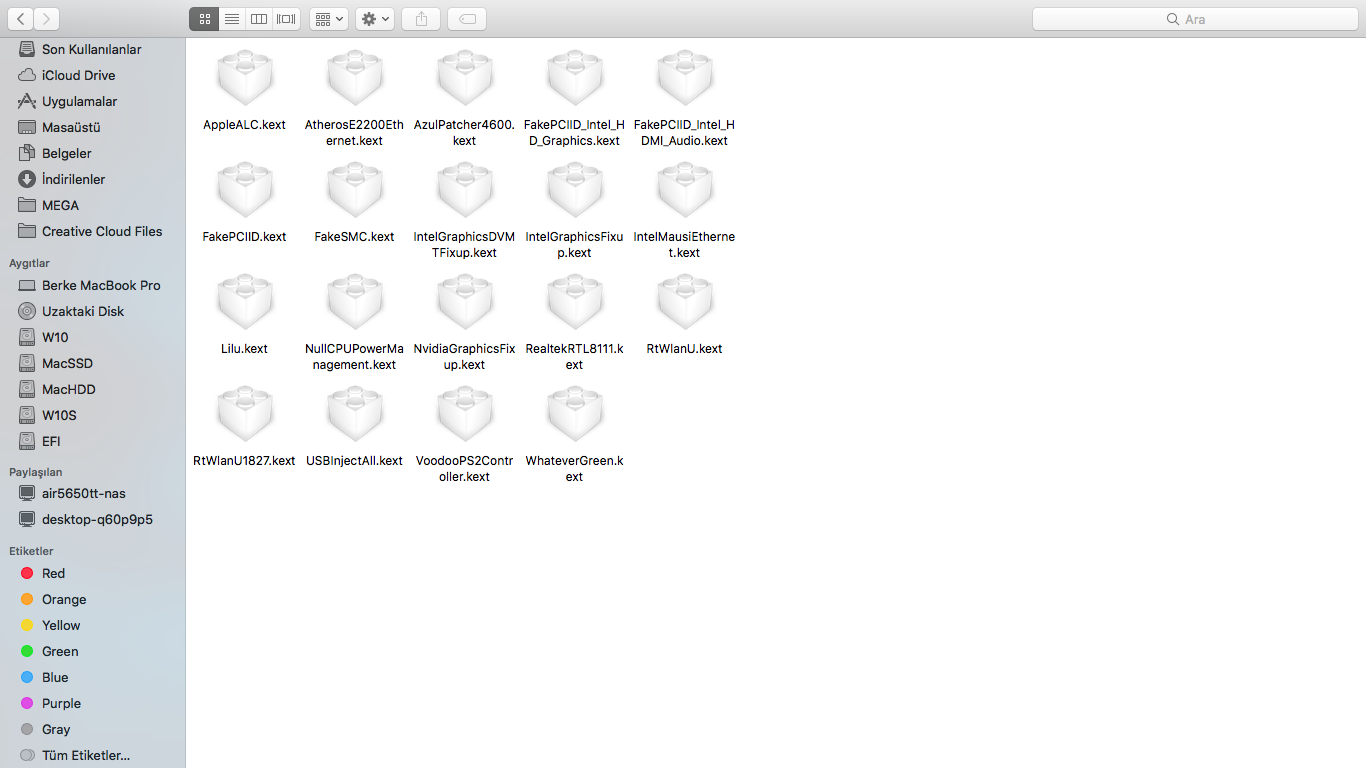This screenshot has height=768, width=1366.
Task: Open iCloud Drive in sidebar
Action: point(78,75)
